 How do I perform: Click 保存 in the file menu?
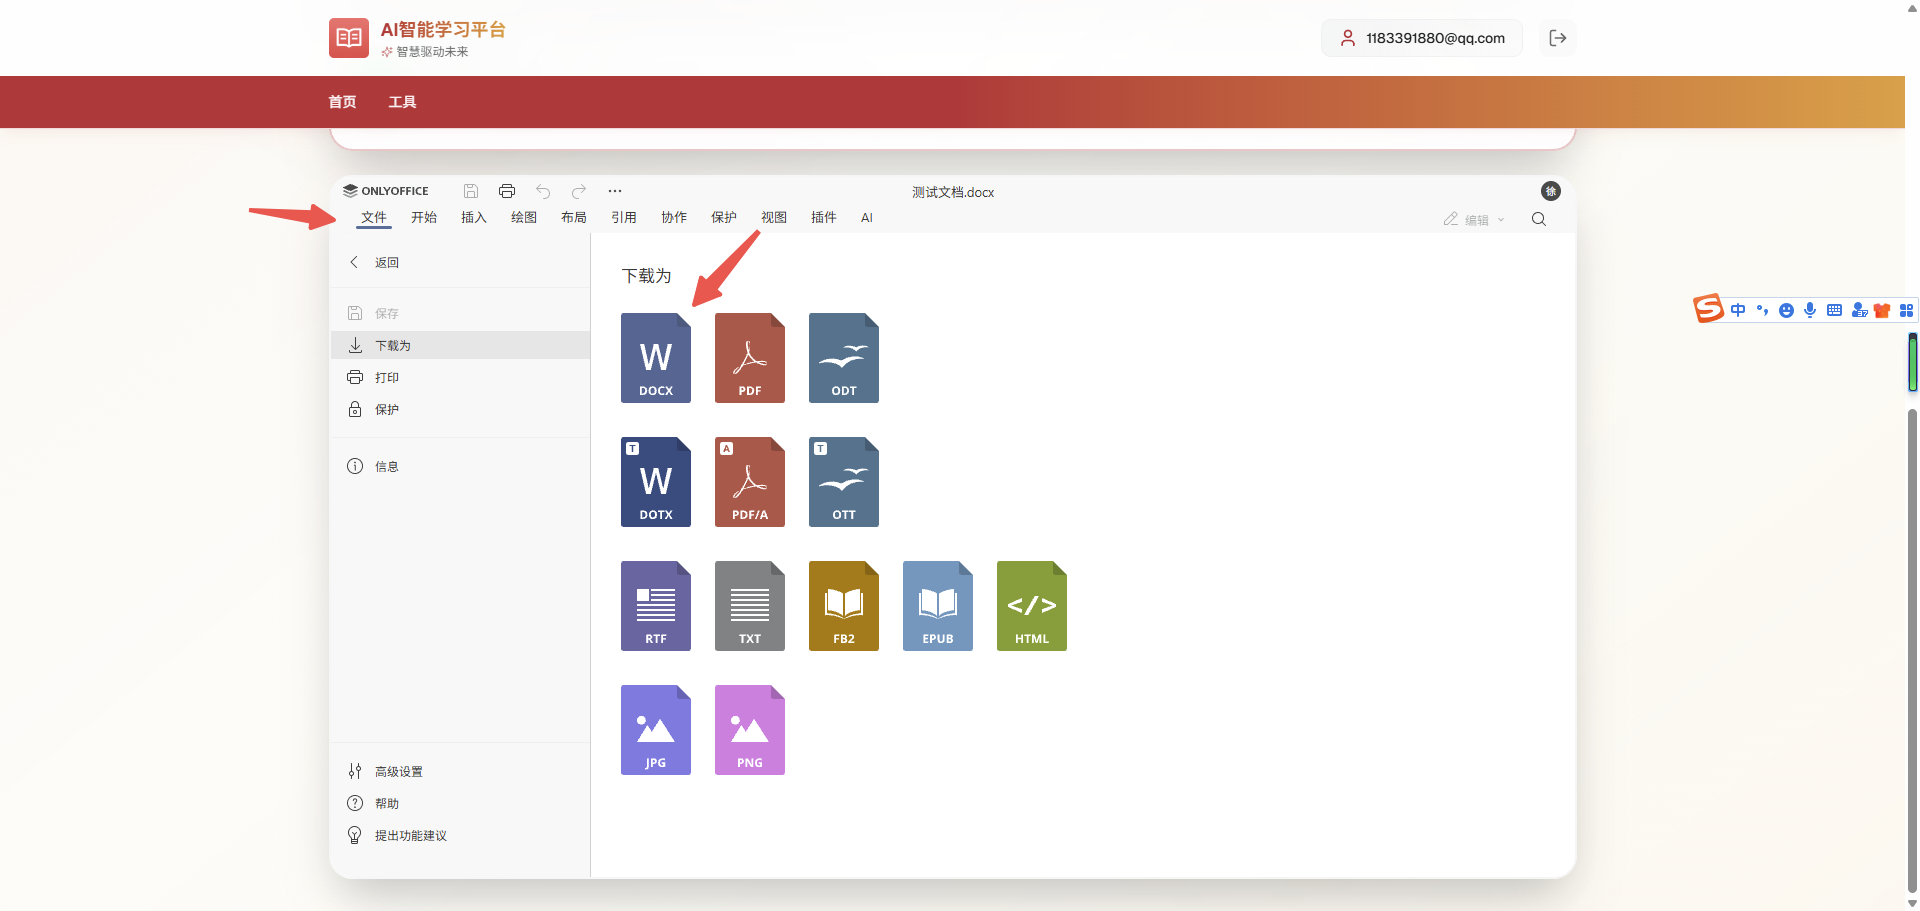click(x=460, y=313)
